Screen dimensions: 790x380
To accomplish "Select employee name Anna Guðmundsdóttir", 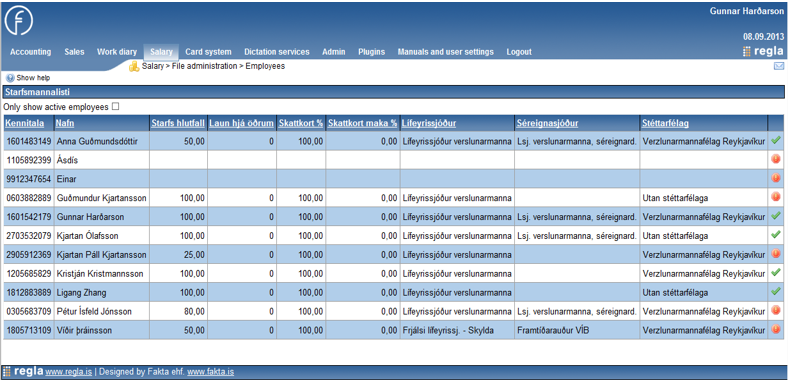I will (97, 142).
